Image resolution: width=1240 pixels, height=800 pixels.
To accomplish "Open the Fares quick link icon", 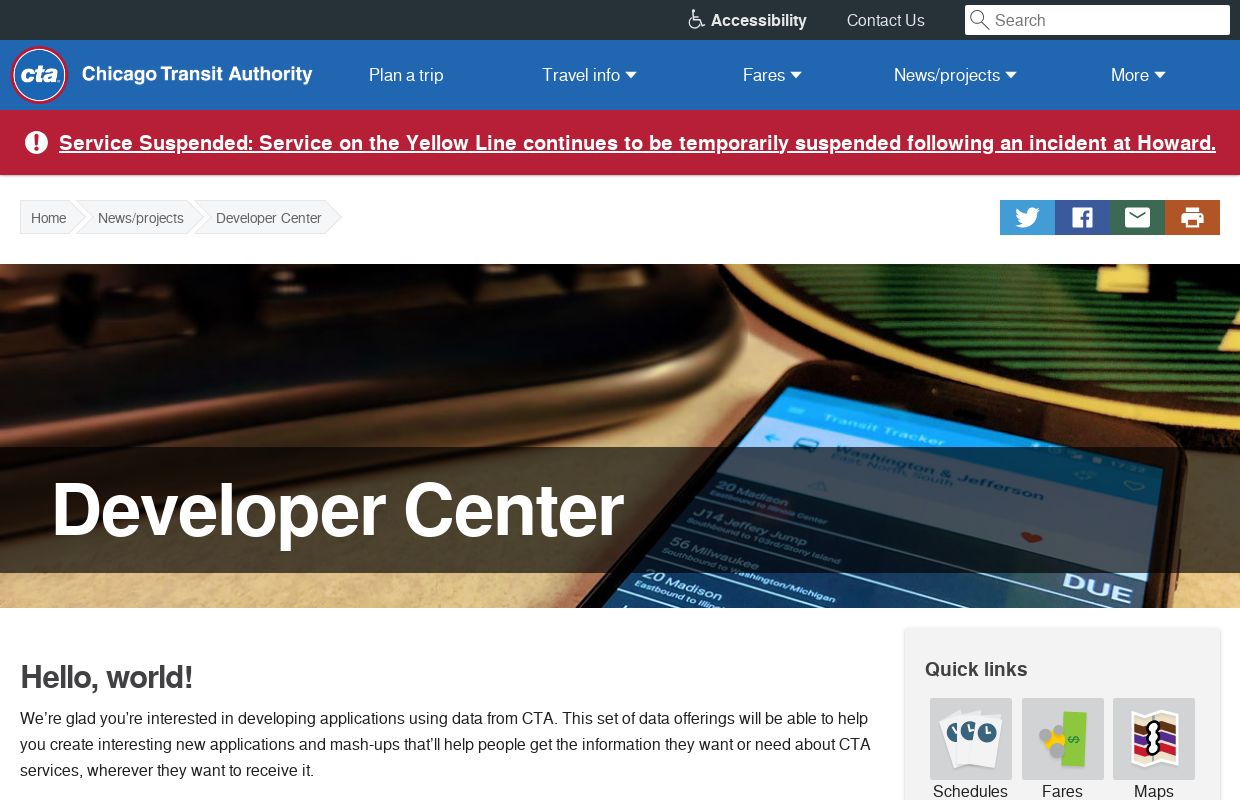I will (x=1062, y=739).
